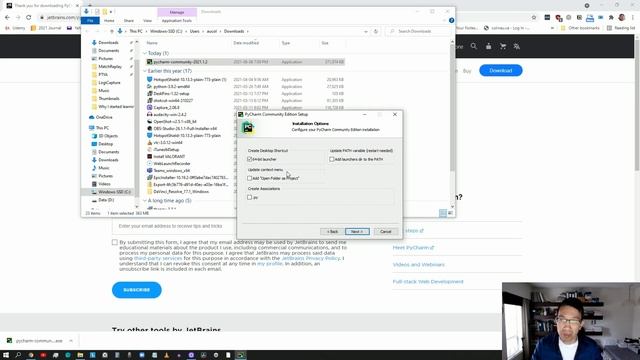The height and width of the screenshot is (360, 640).
Task: Open the shopping cart on JetBrains site
Action: (503, 46)
